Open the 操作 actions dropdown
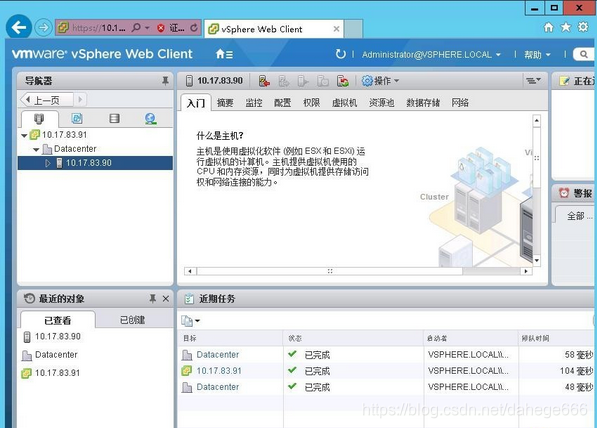 point(380,81)
